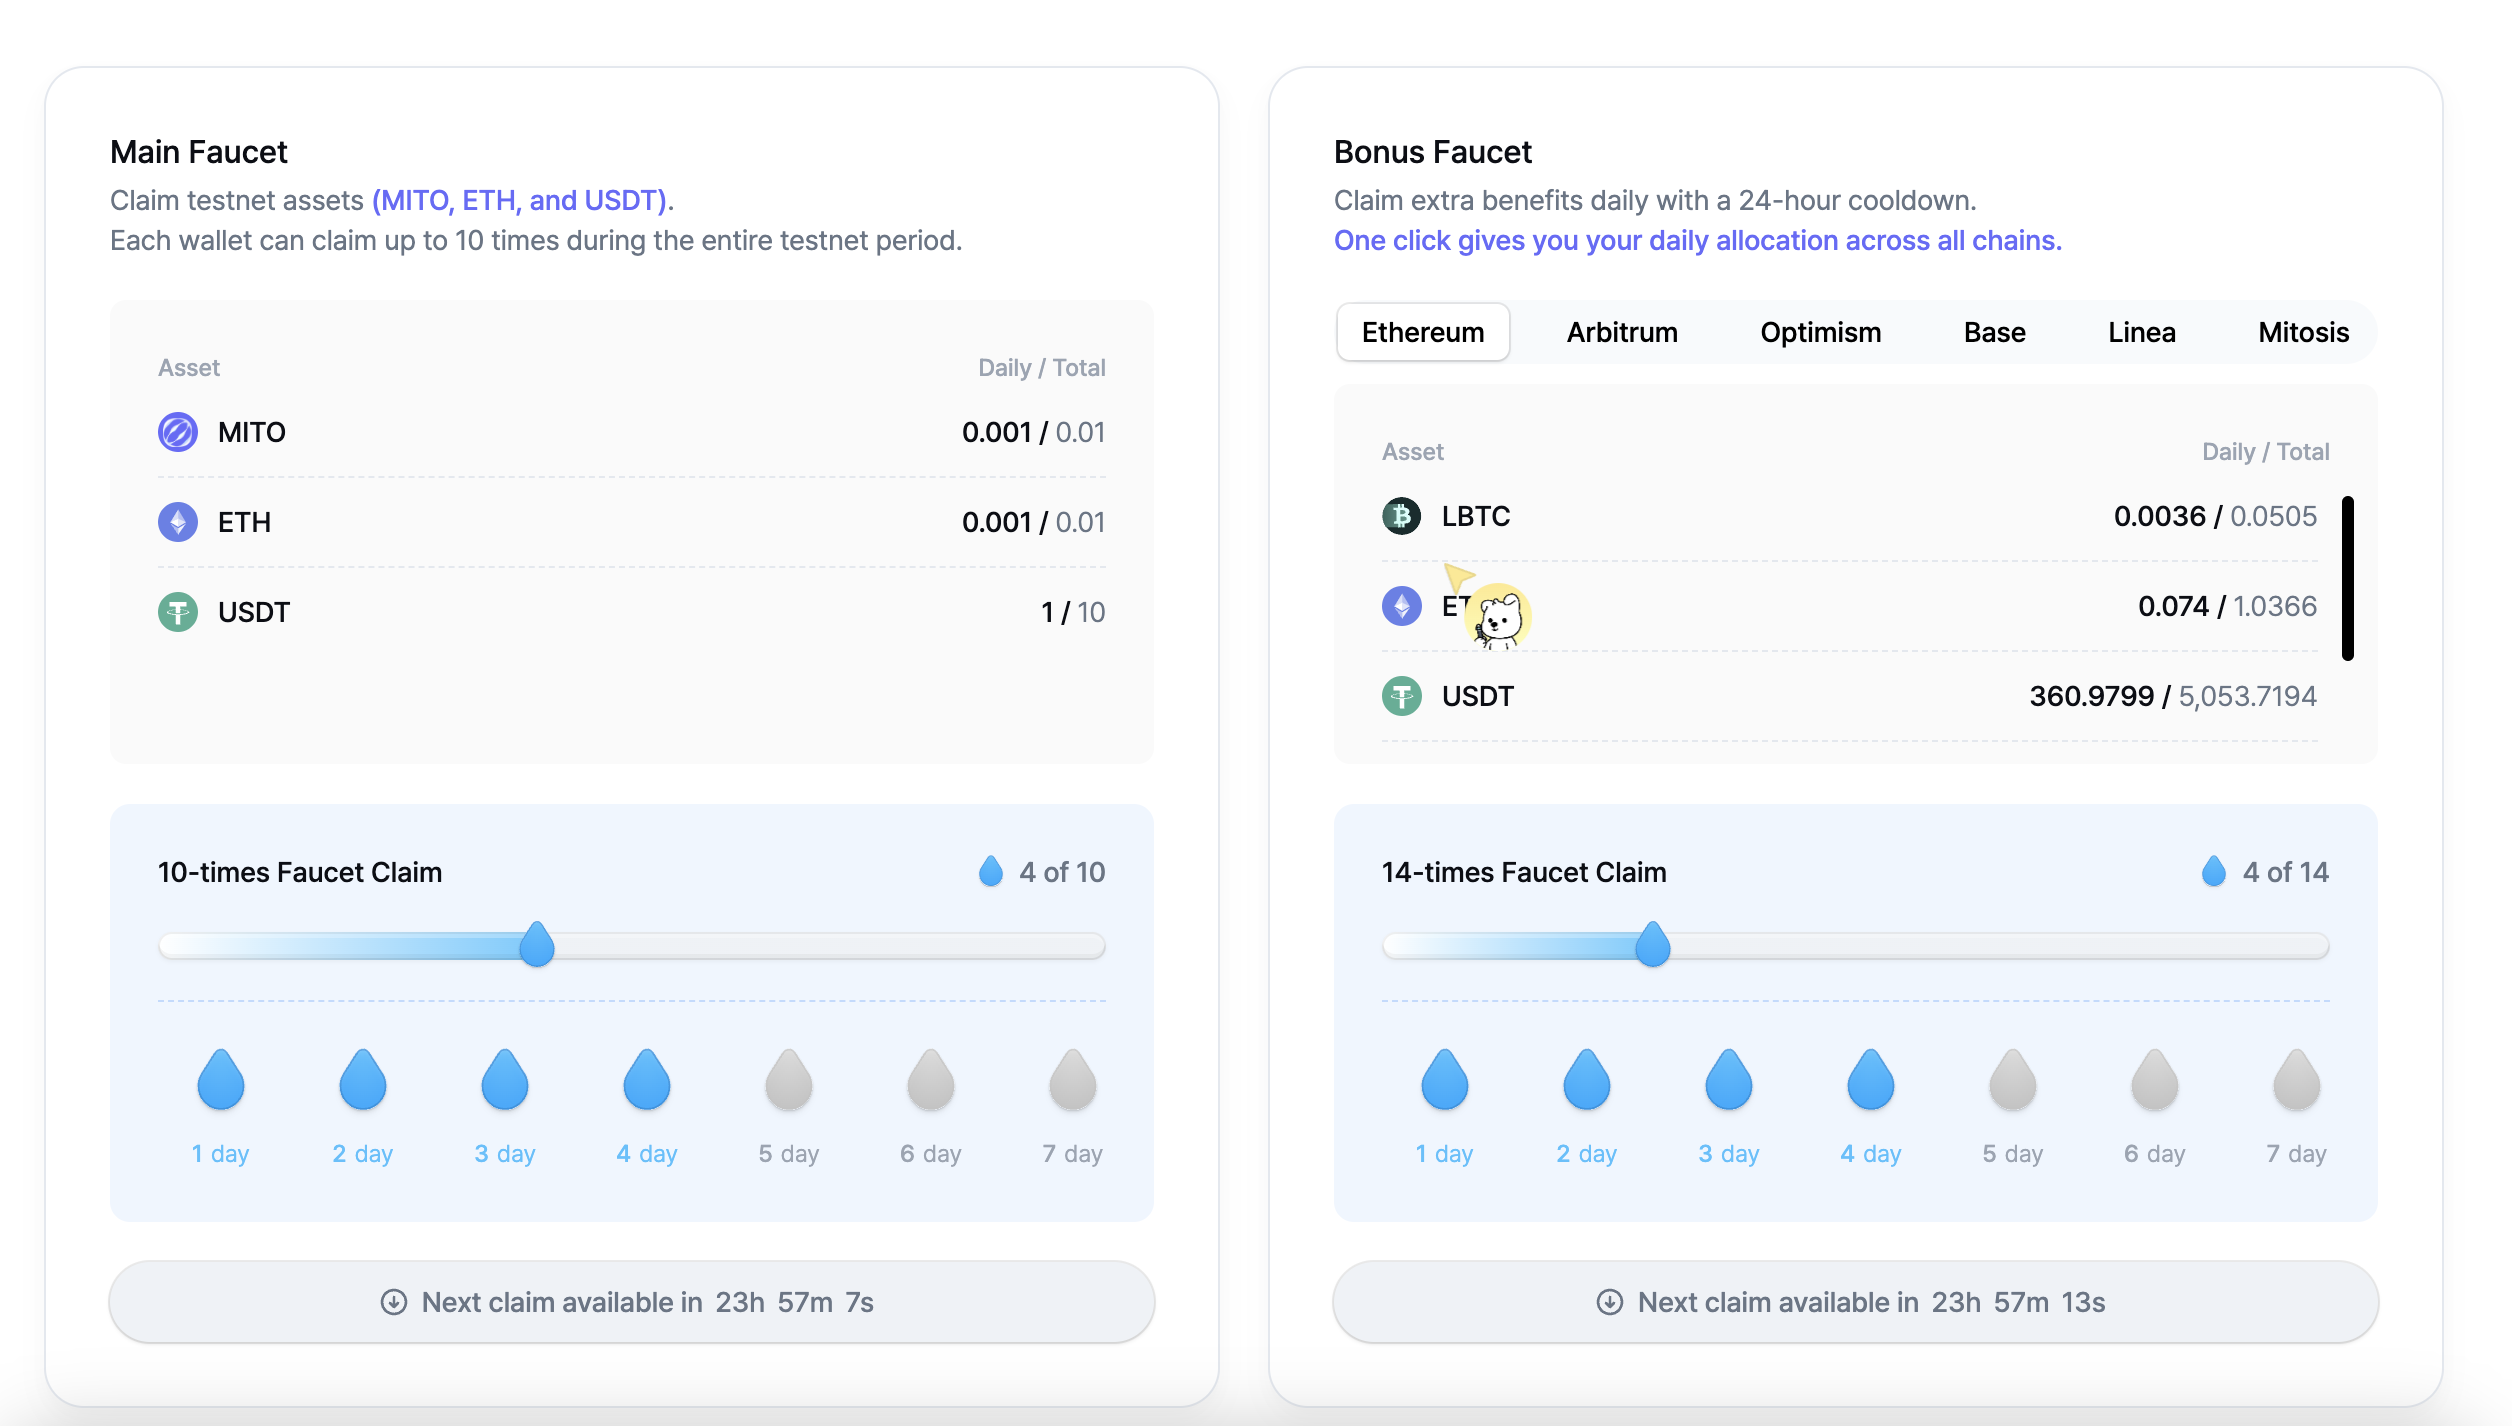2512x1426 pixels.
Task: Click the USDT icon in Main Faucet
Action: tap(178, 612)
